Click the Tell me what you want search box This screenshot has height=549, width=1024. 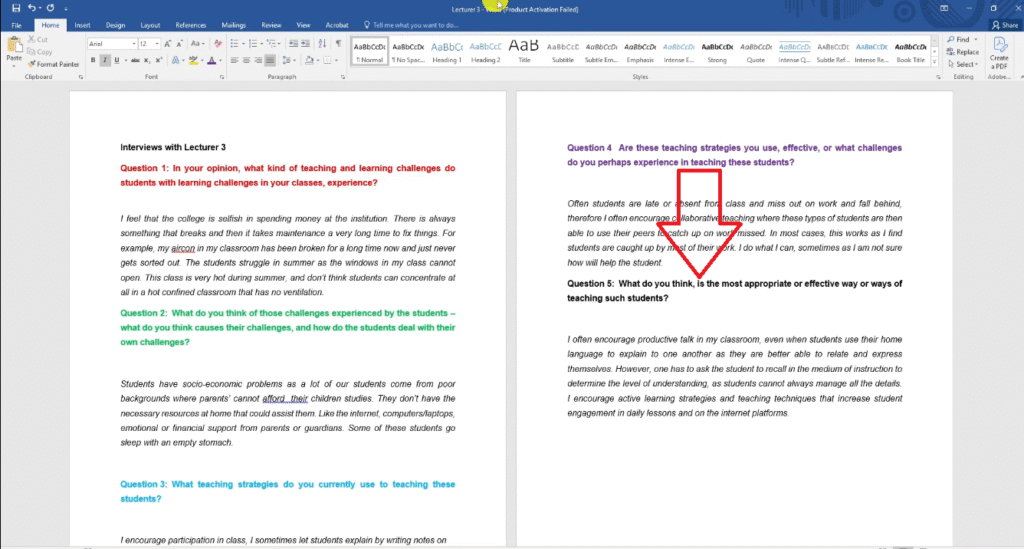click(417, 24)
